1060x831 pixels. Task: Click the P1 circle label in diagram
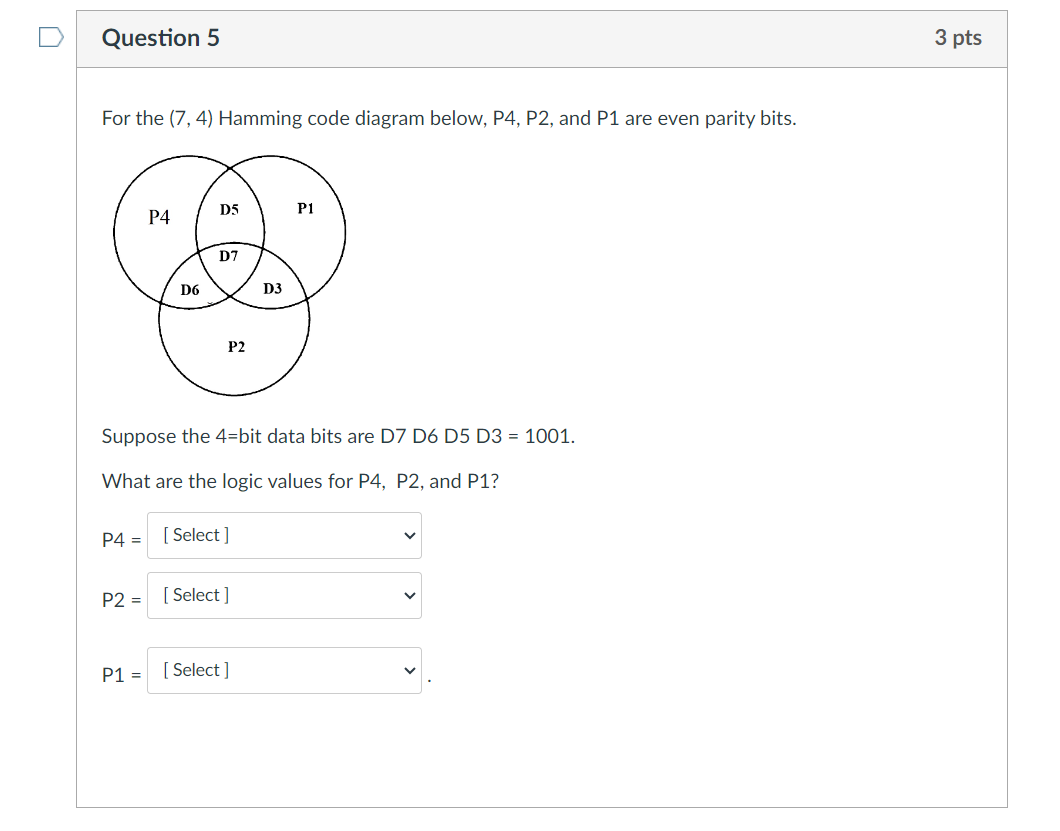click(306, 208)
